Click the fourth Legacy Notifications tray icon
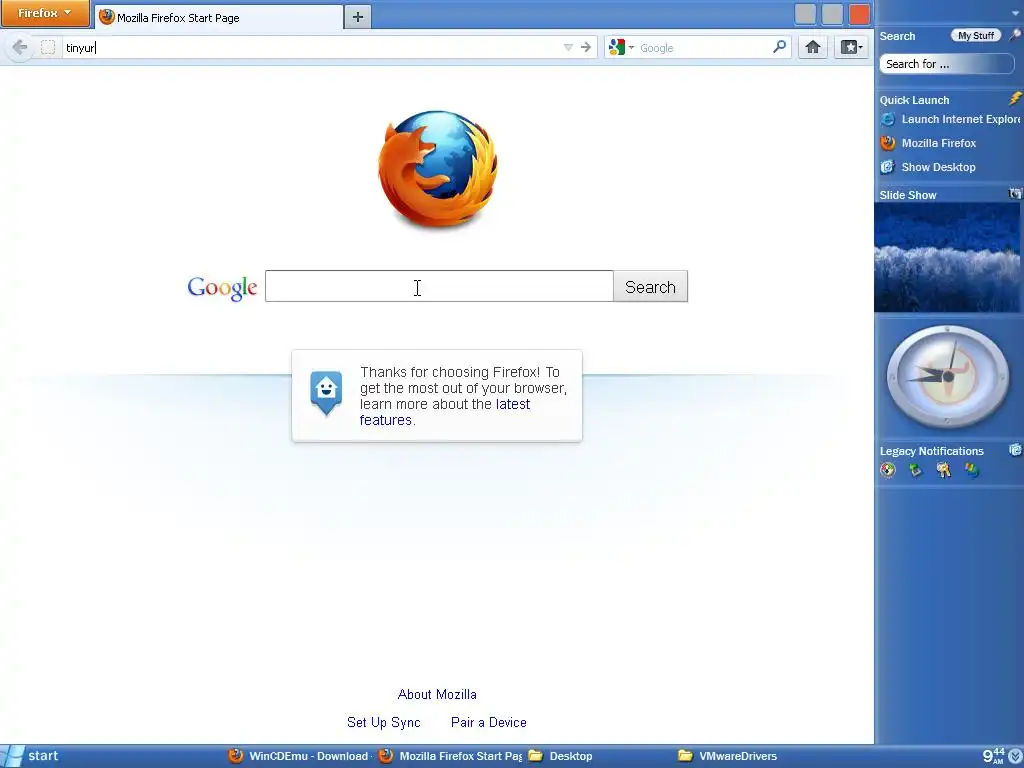Image resolution: width=1024 pixels, height=768 pixels. coord(972,470)
